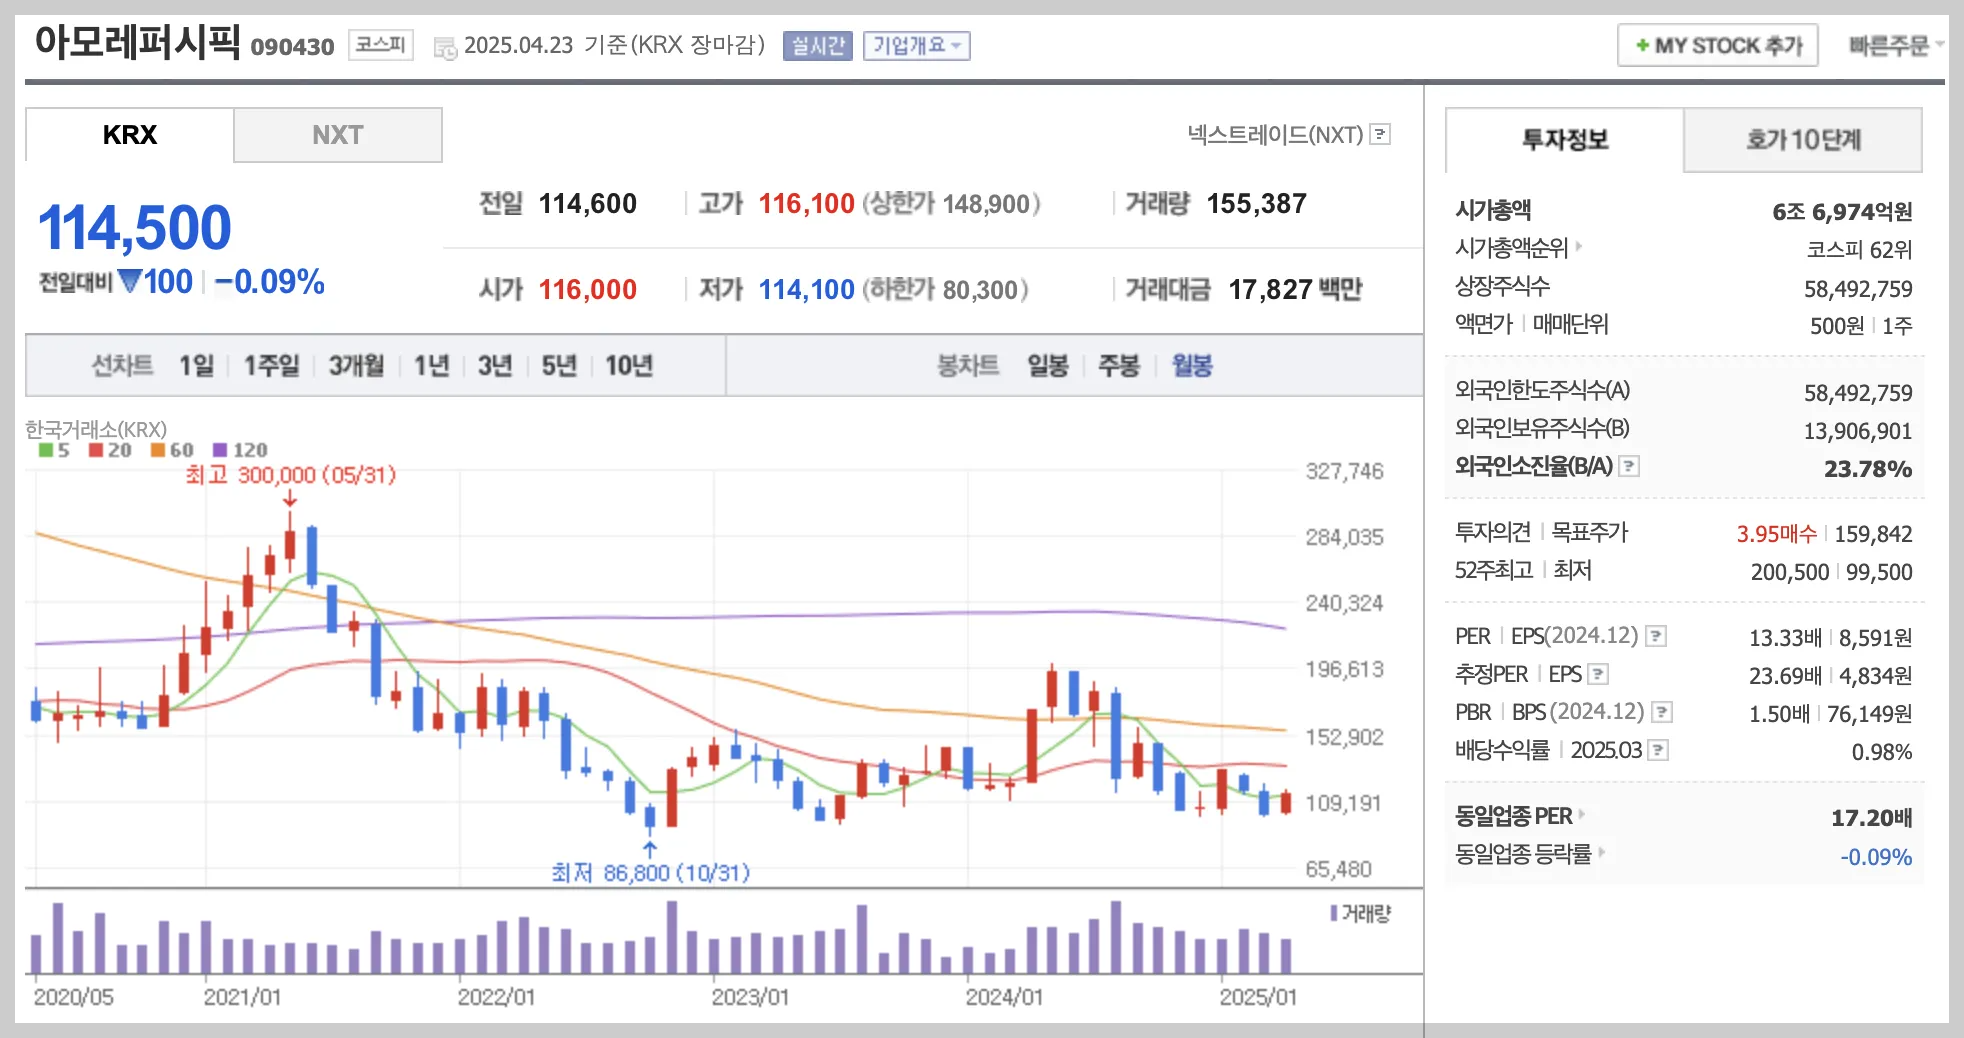Expand the 기업개요 dropdown
The image size is (1964, 1038).
coord(917,46)
